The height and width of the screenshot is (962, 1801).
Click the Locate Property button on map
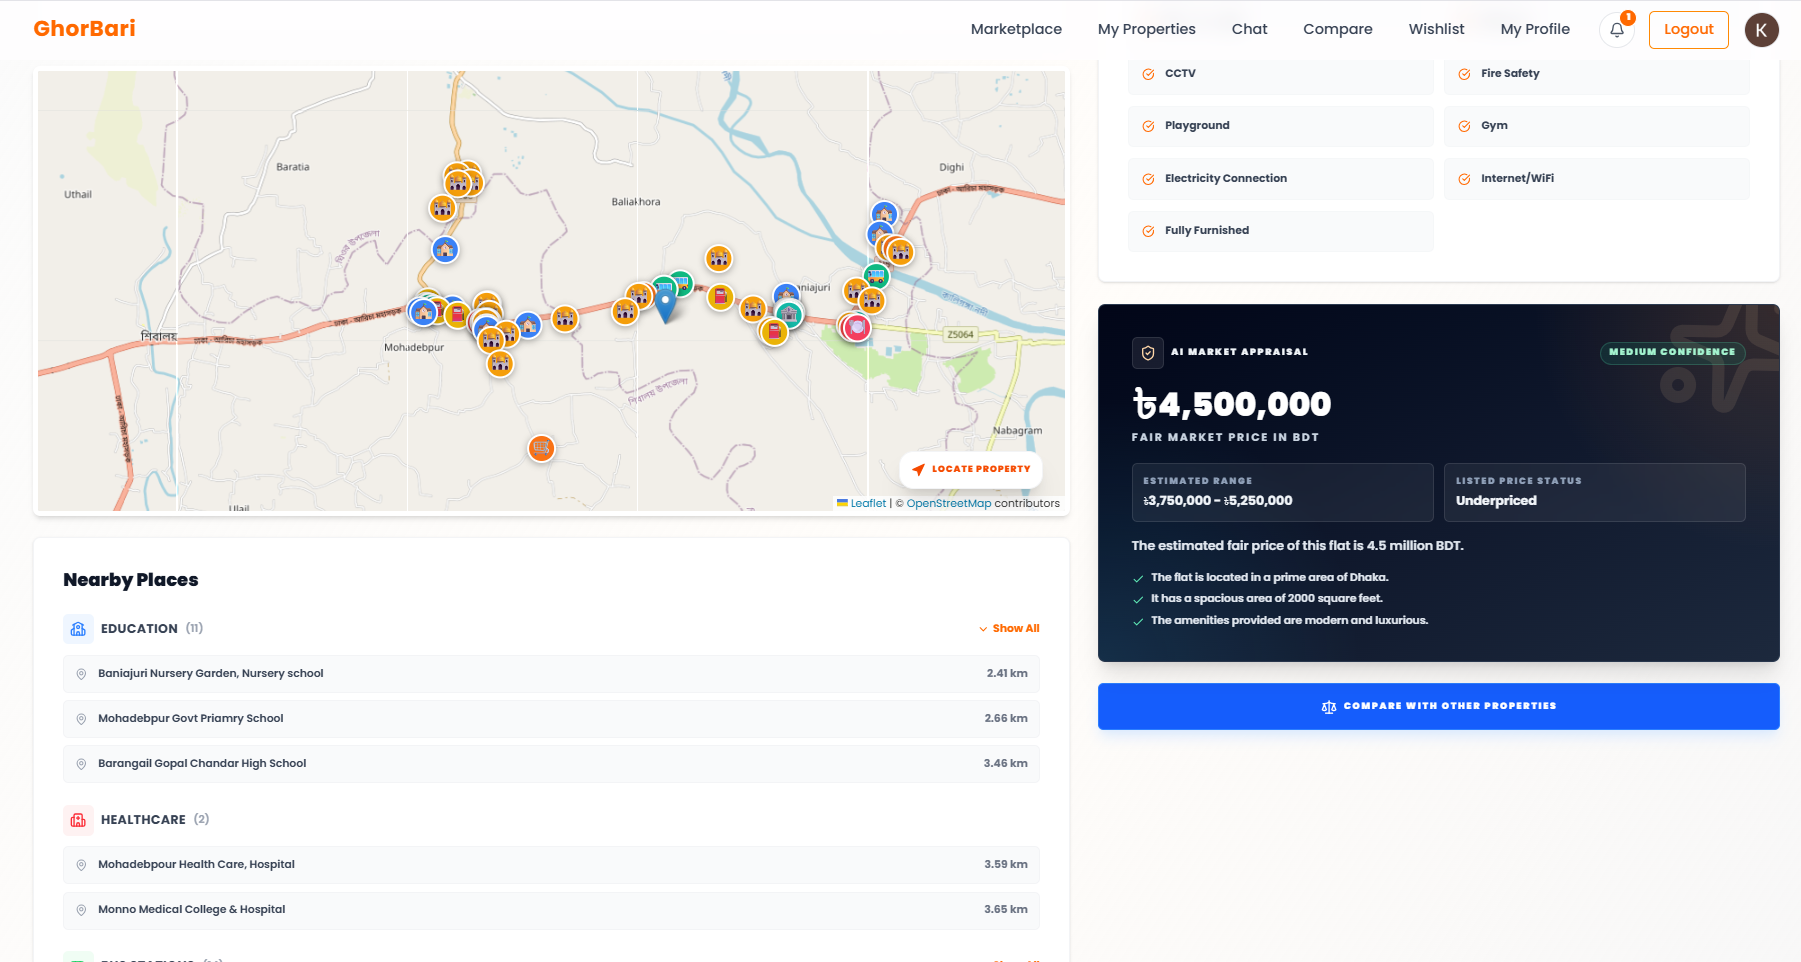click(971, 469)
